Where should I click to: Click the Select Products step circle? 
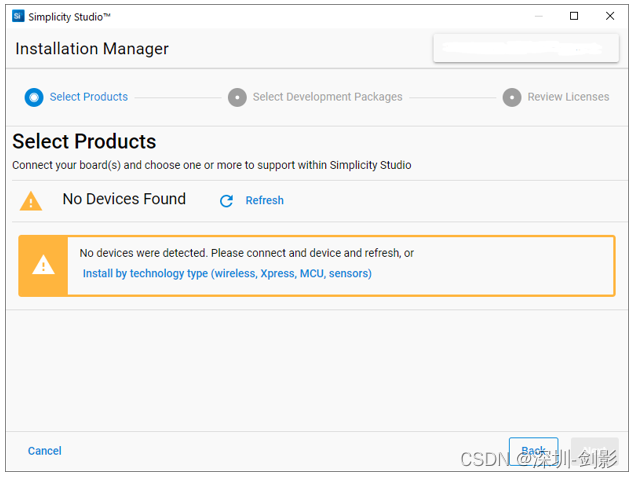[34, 97]
